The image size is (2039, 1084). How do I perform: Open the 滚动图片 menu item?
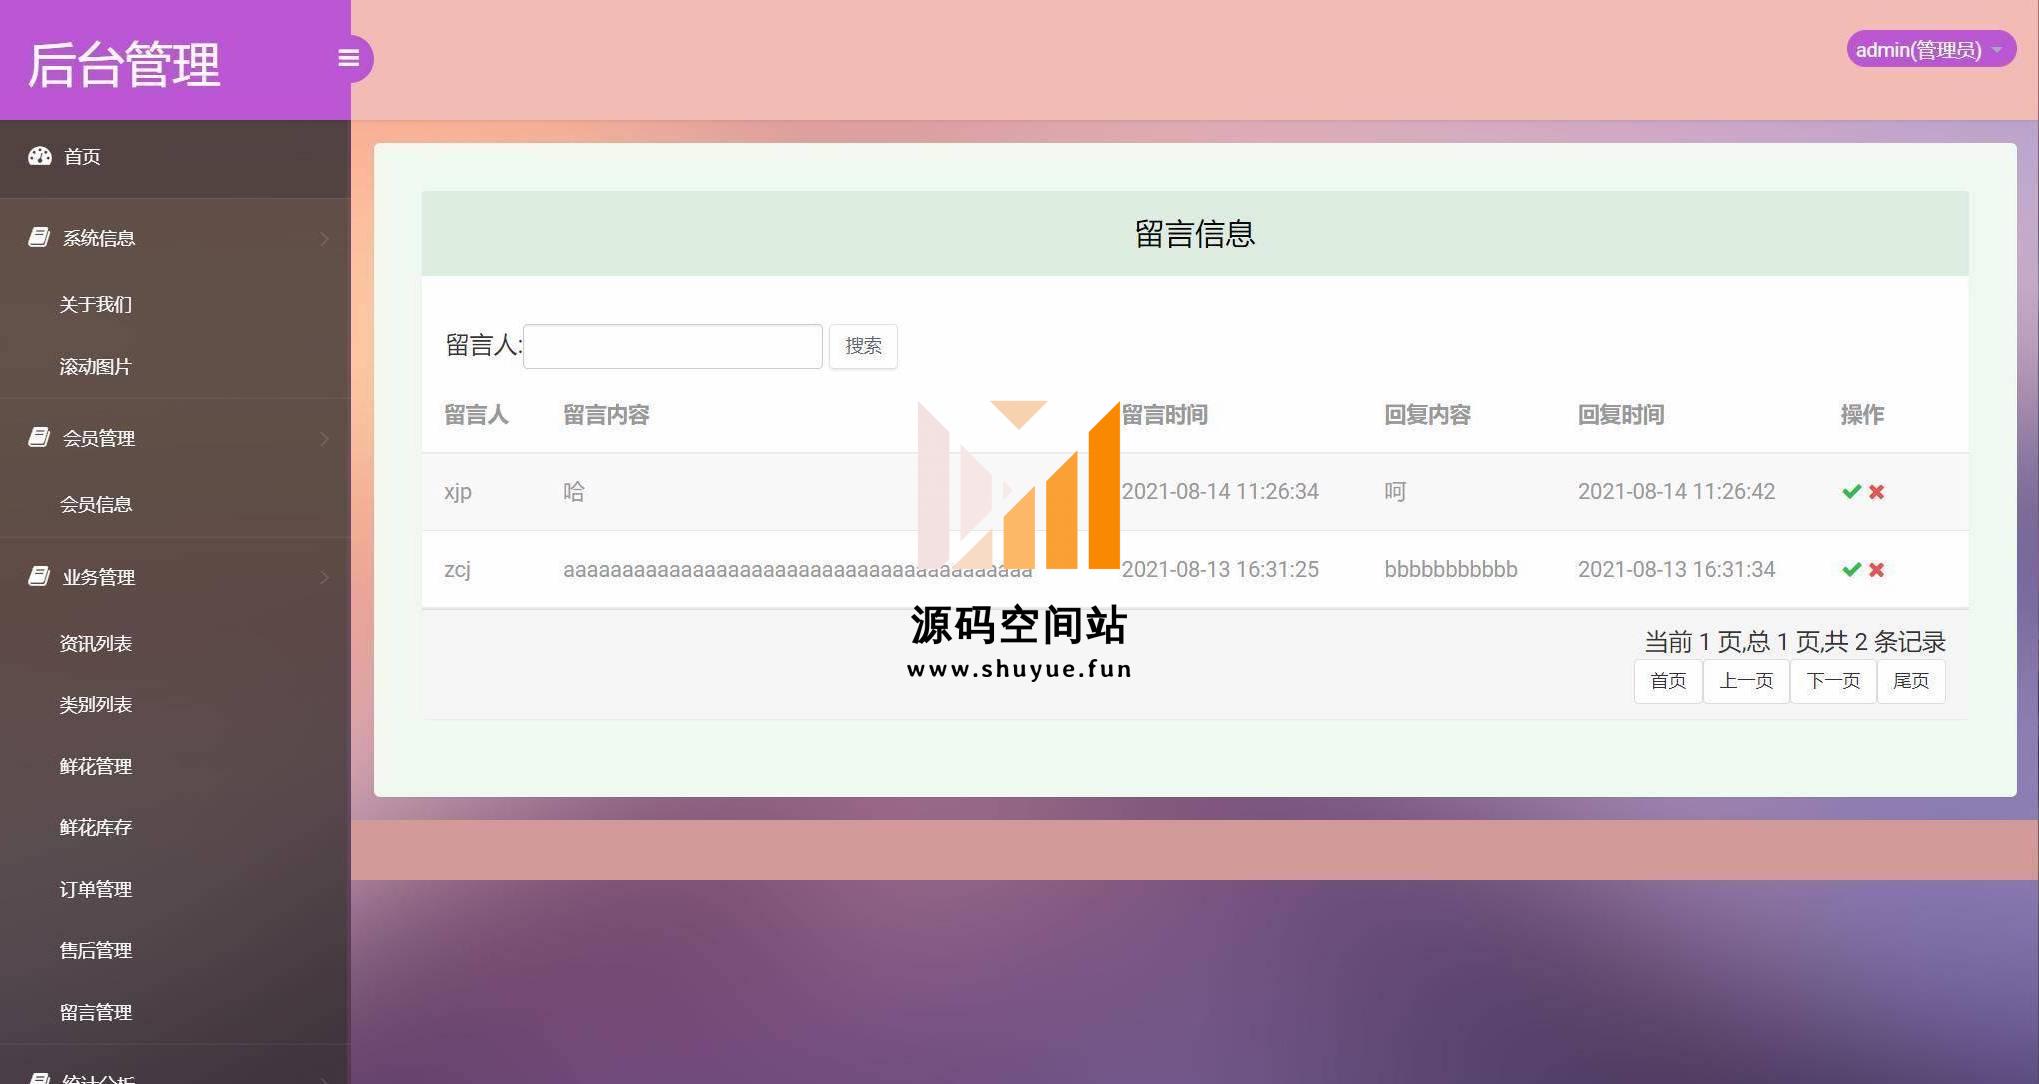point(96,366)
